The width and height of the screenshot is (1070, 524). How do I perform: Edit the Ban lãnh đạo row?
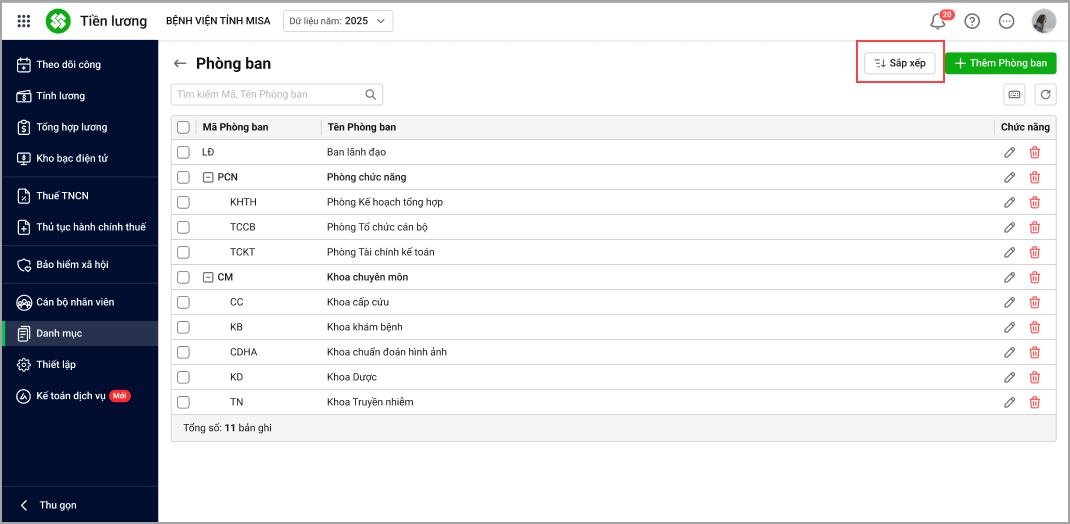1010,152
